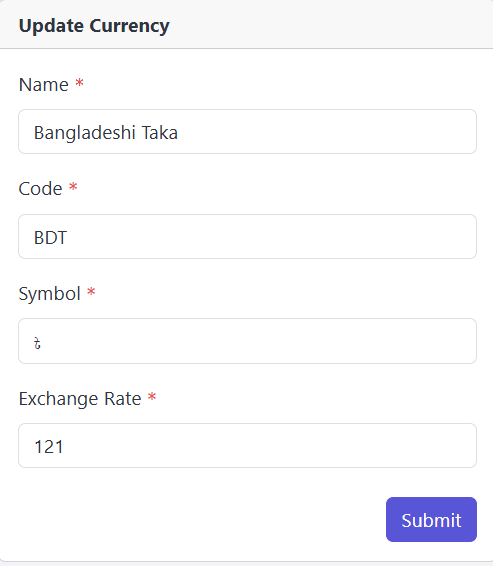Viewport: 493px width, 566px height.
Task: Click the red asterisk beside Exchange Rate
Action: click(x=152, y=397)
